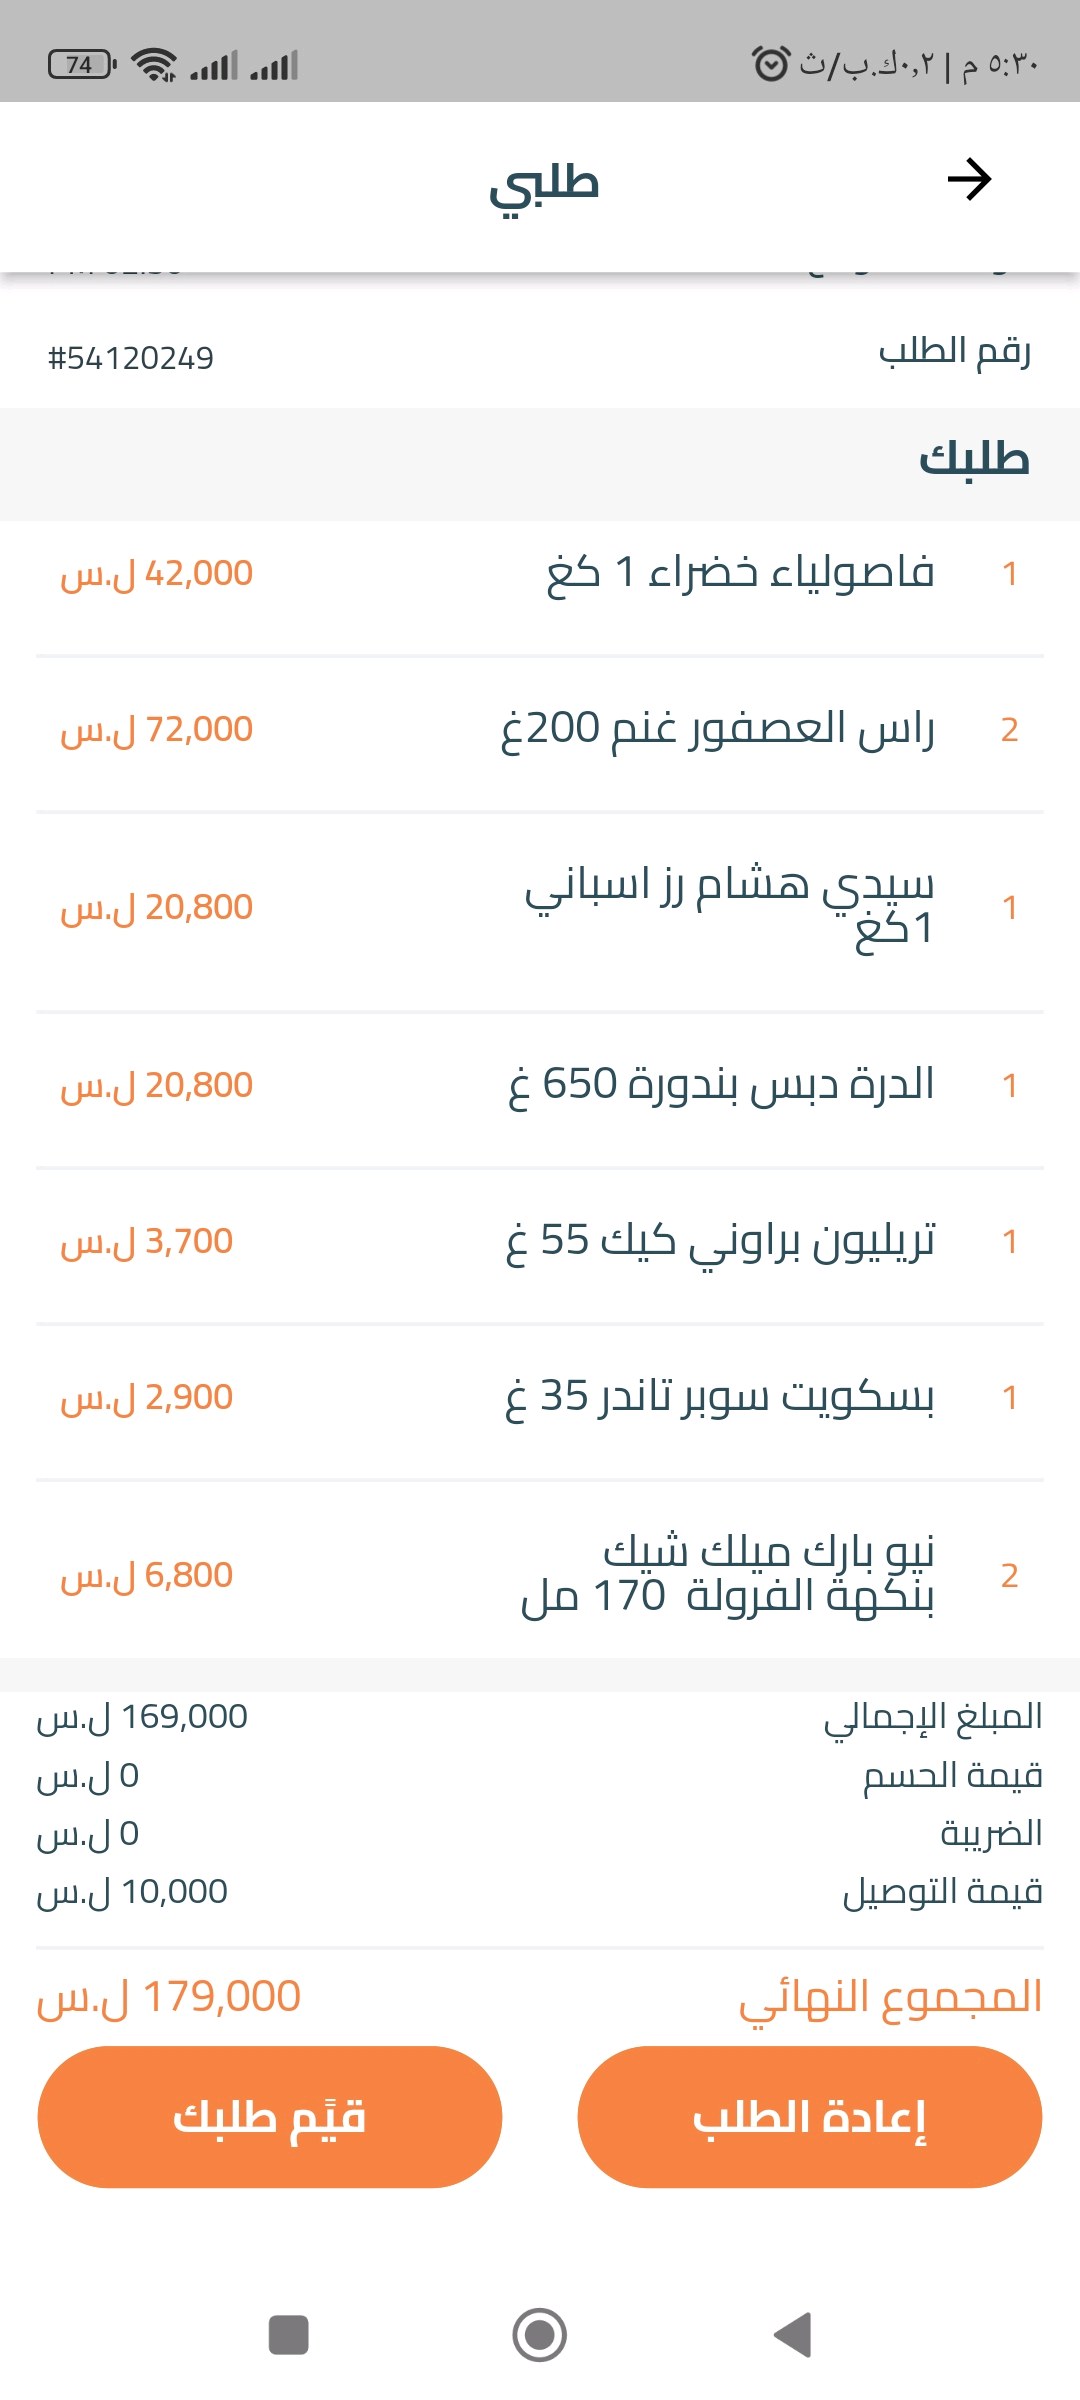Tap the إعادة الطلب reorder button
The image size is (1080, 2400).
(809, 2117)
